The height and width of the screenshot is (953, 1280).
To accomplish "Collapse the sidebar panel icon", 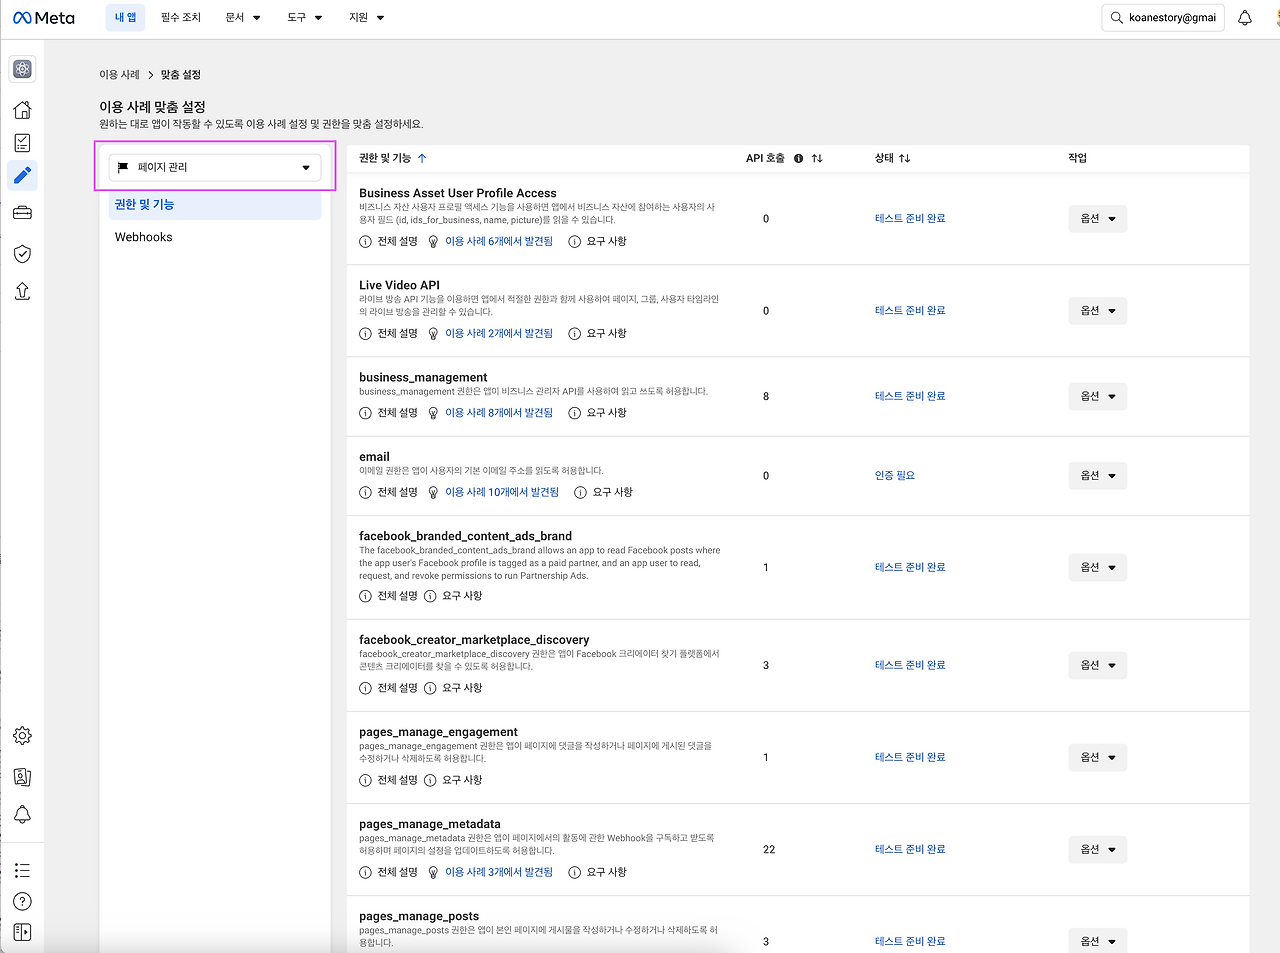I will 22,932.
